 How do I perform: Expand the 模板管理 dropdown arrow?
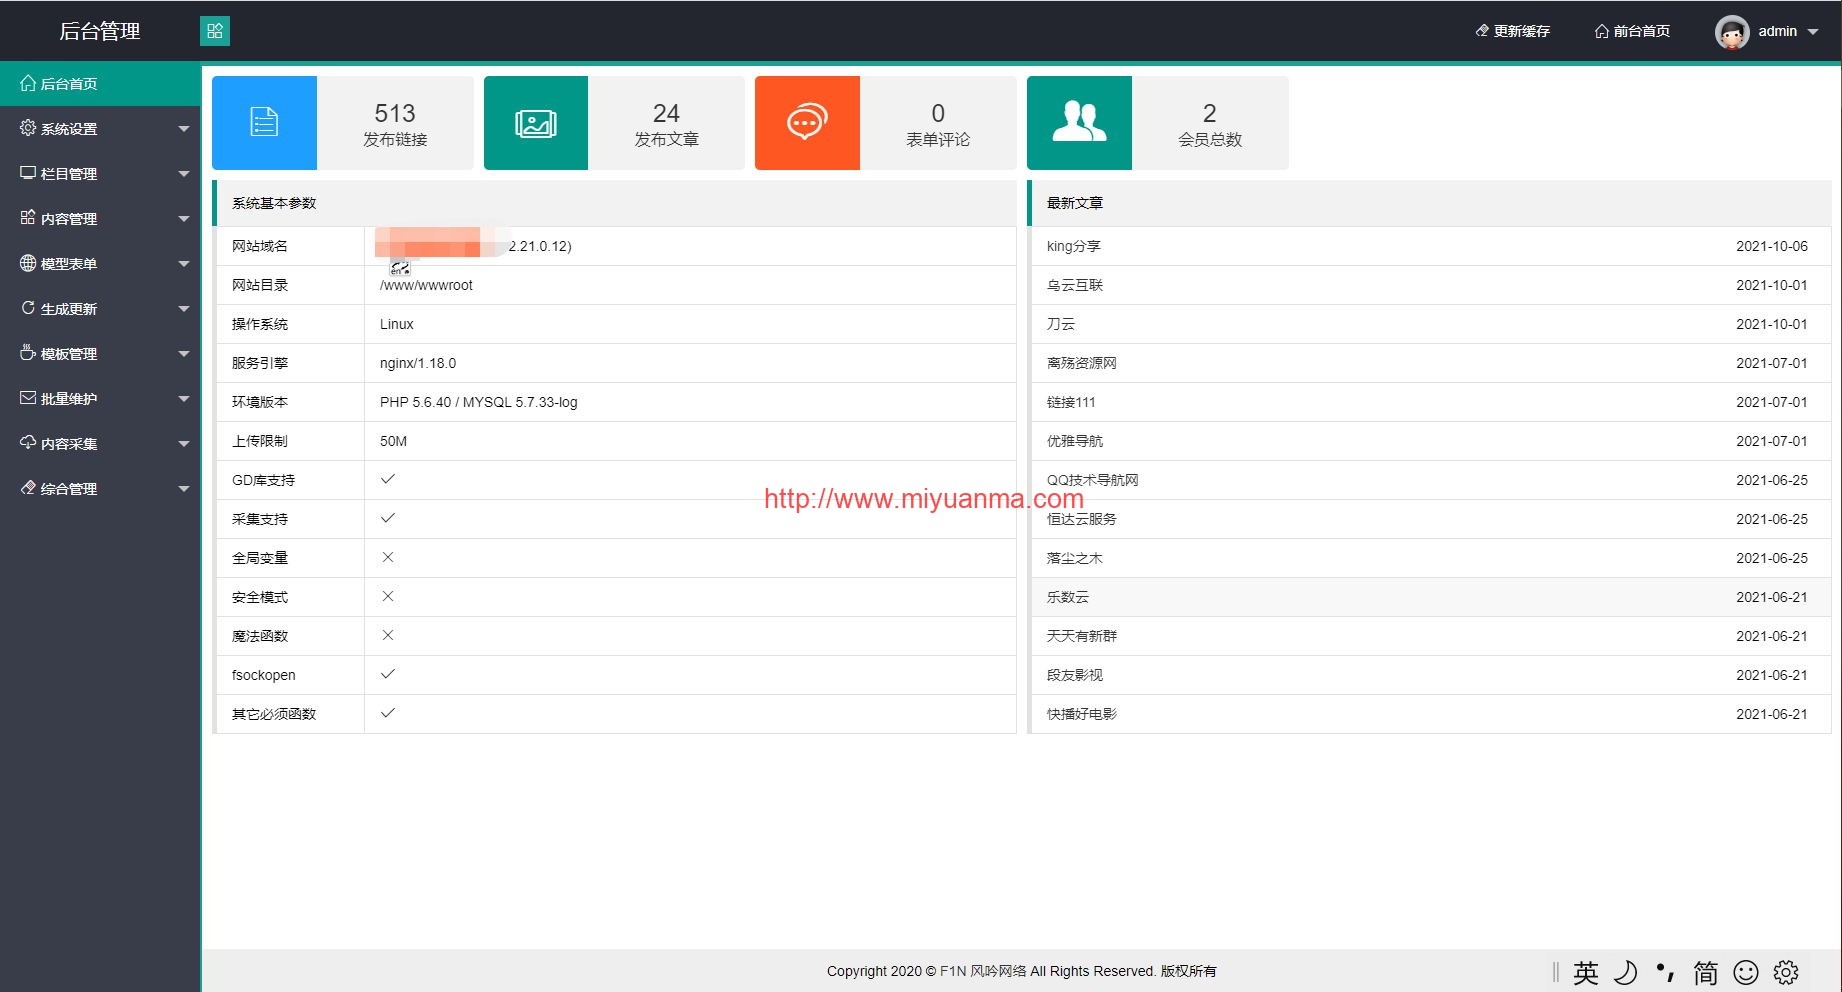click(x=184, y=354)
